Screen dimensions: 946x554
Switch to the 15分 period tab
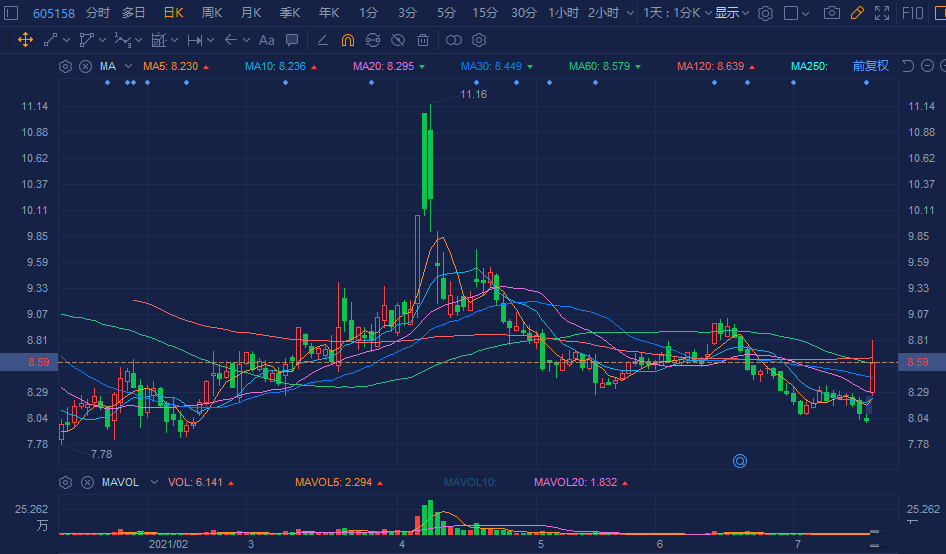pos(484,13)
